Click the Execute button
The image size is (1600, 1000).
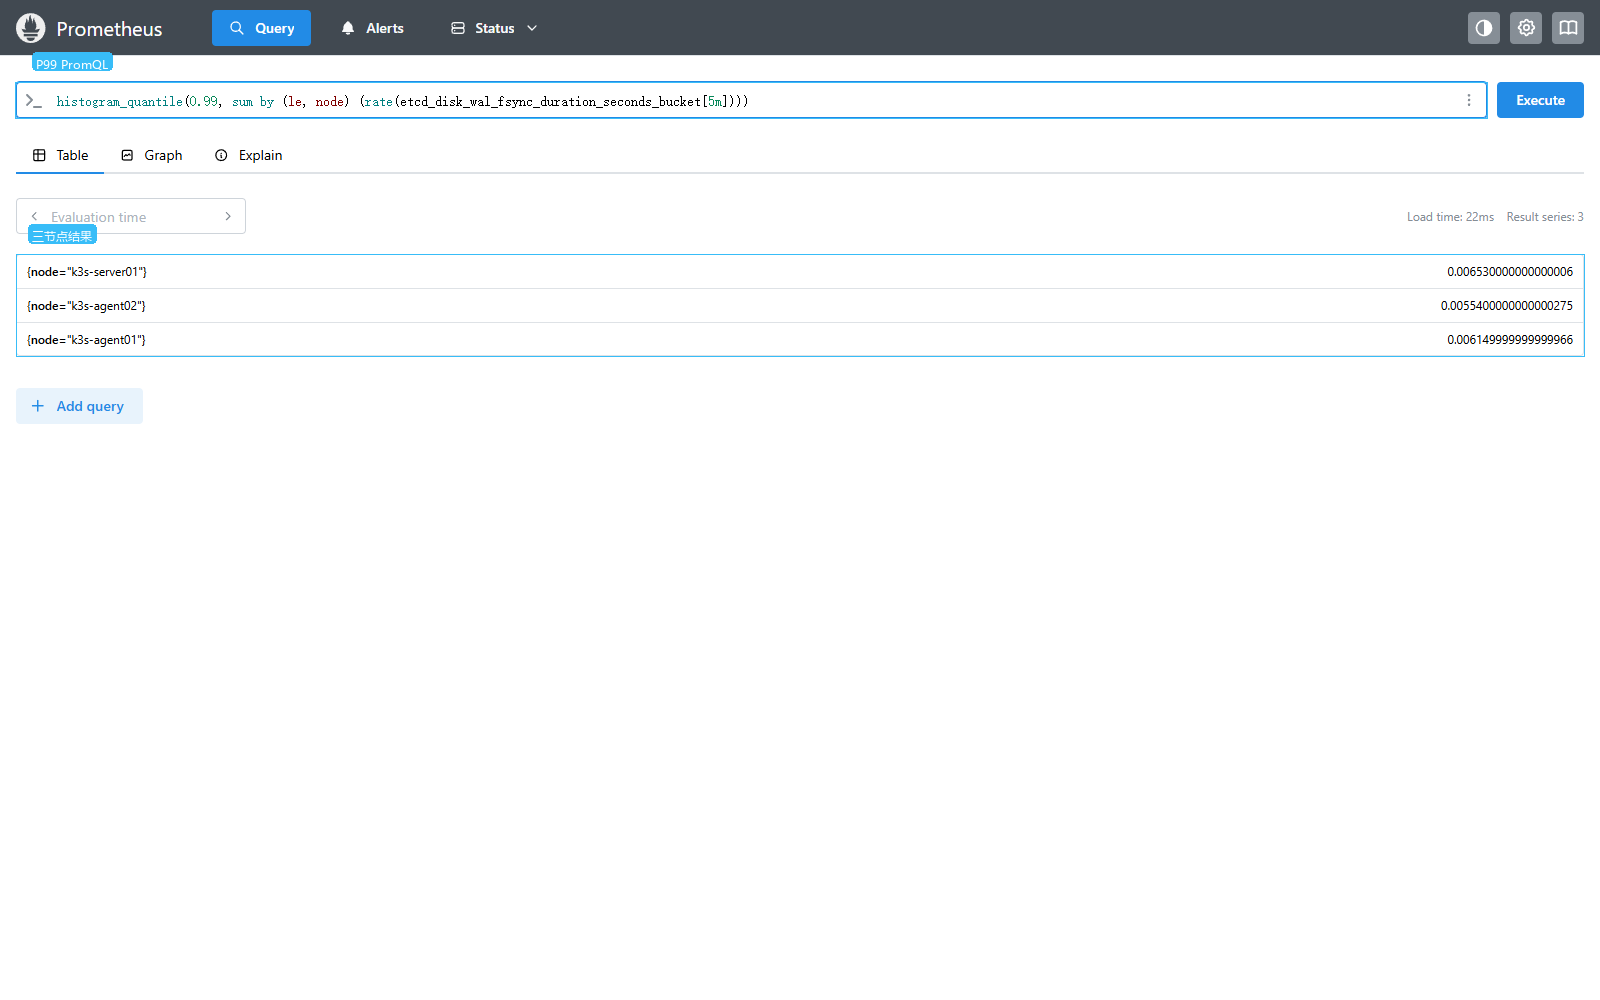click(1540, 100)
